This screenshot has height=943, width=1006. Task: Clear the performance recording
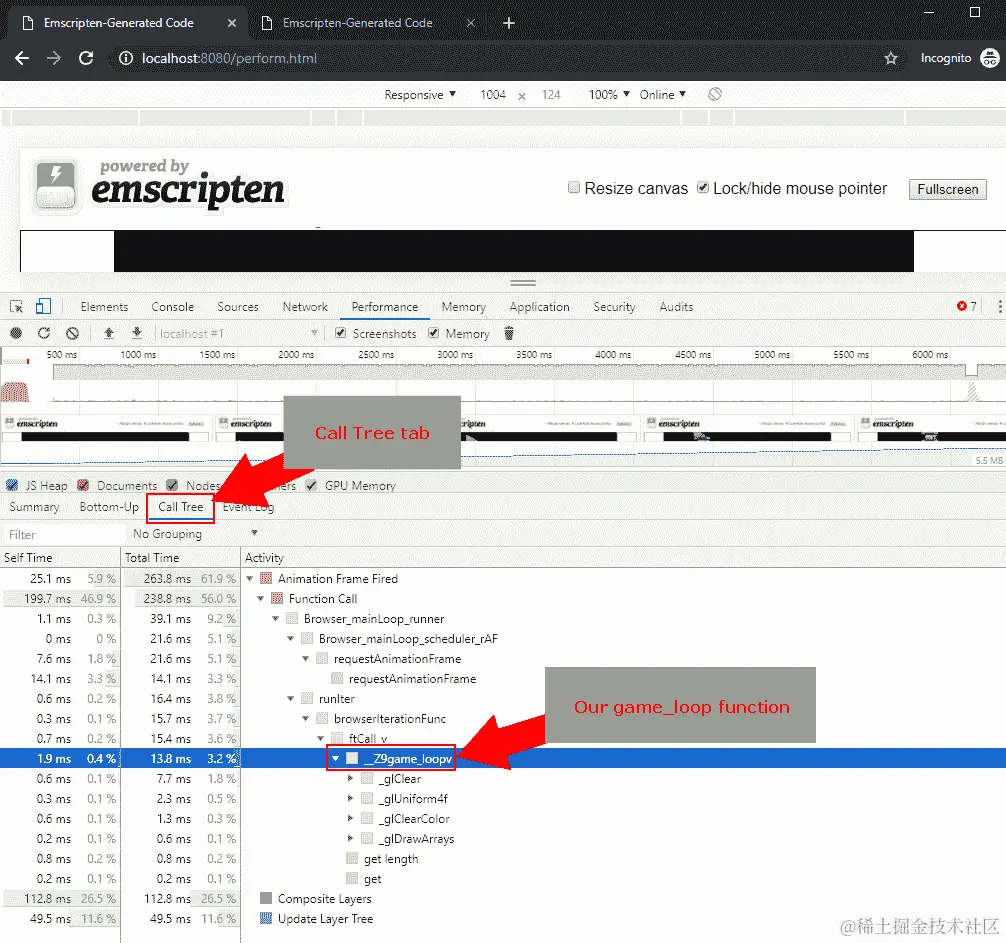[x=72, y=333]
